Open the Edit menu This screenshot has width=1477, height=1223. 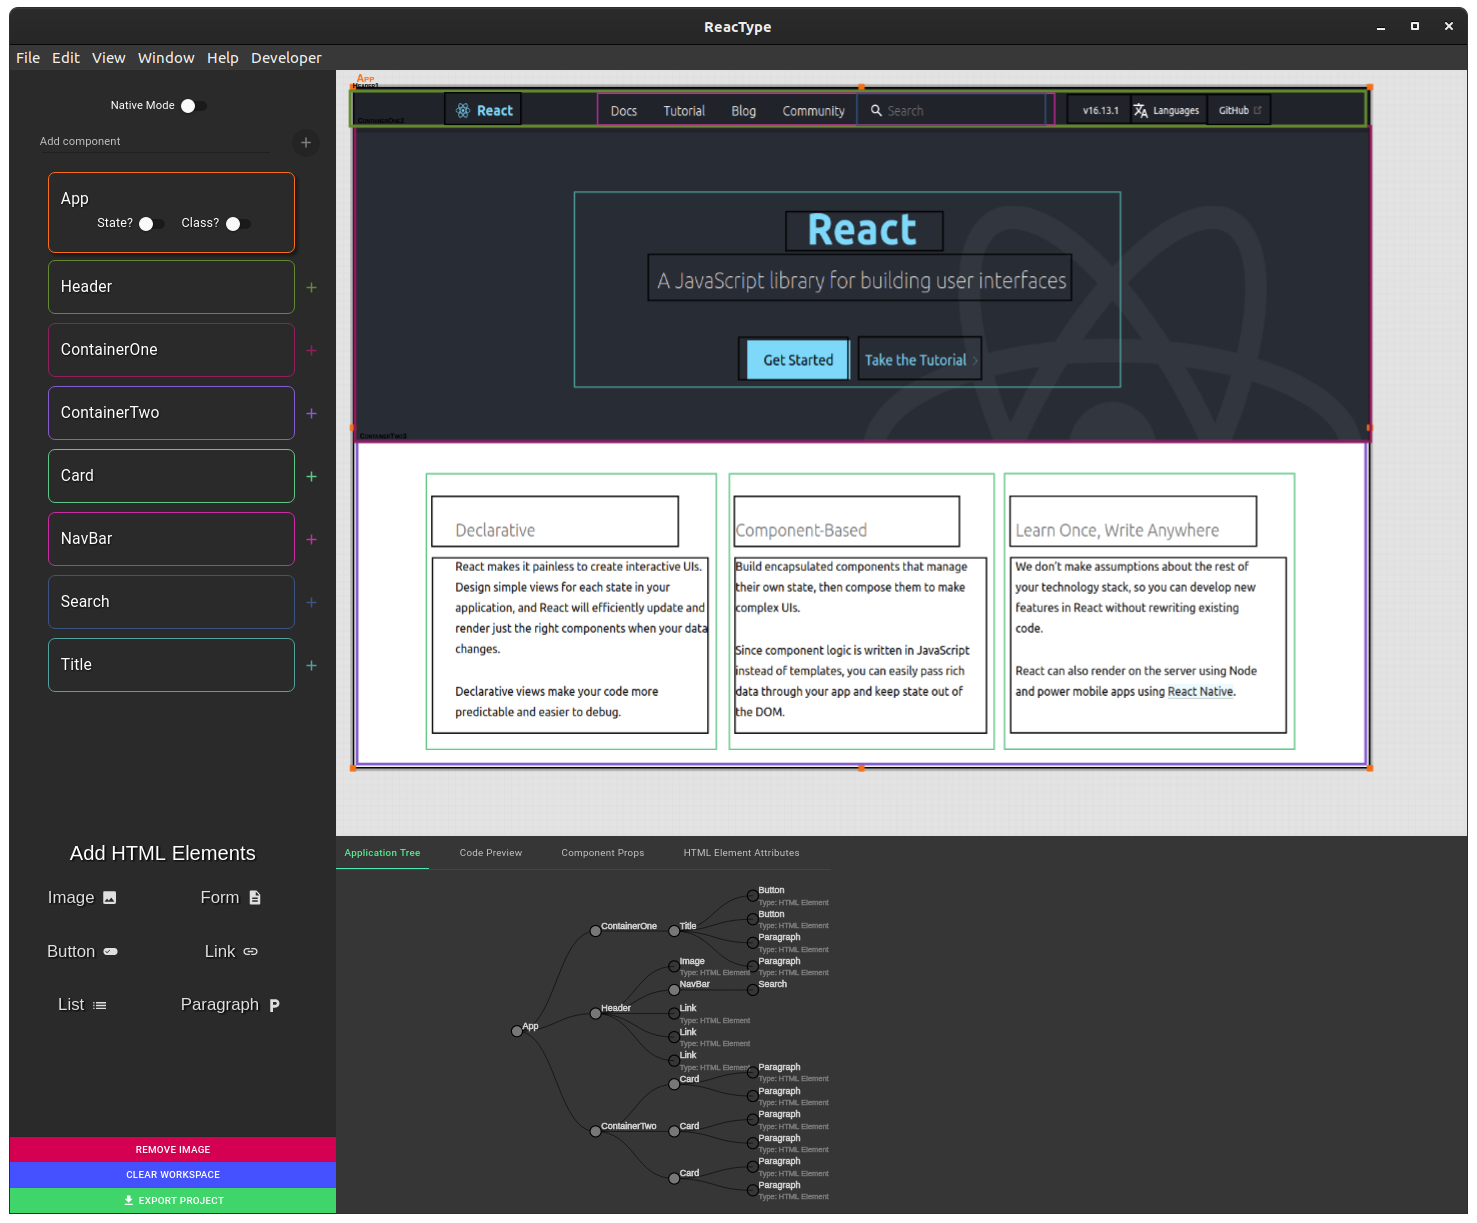66,58
